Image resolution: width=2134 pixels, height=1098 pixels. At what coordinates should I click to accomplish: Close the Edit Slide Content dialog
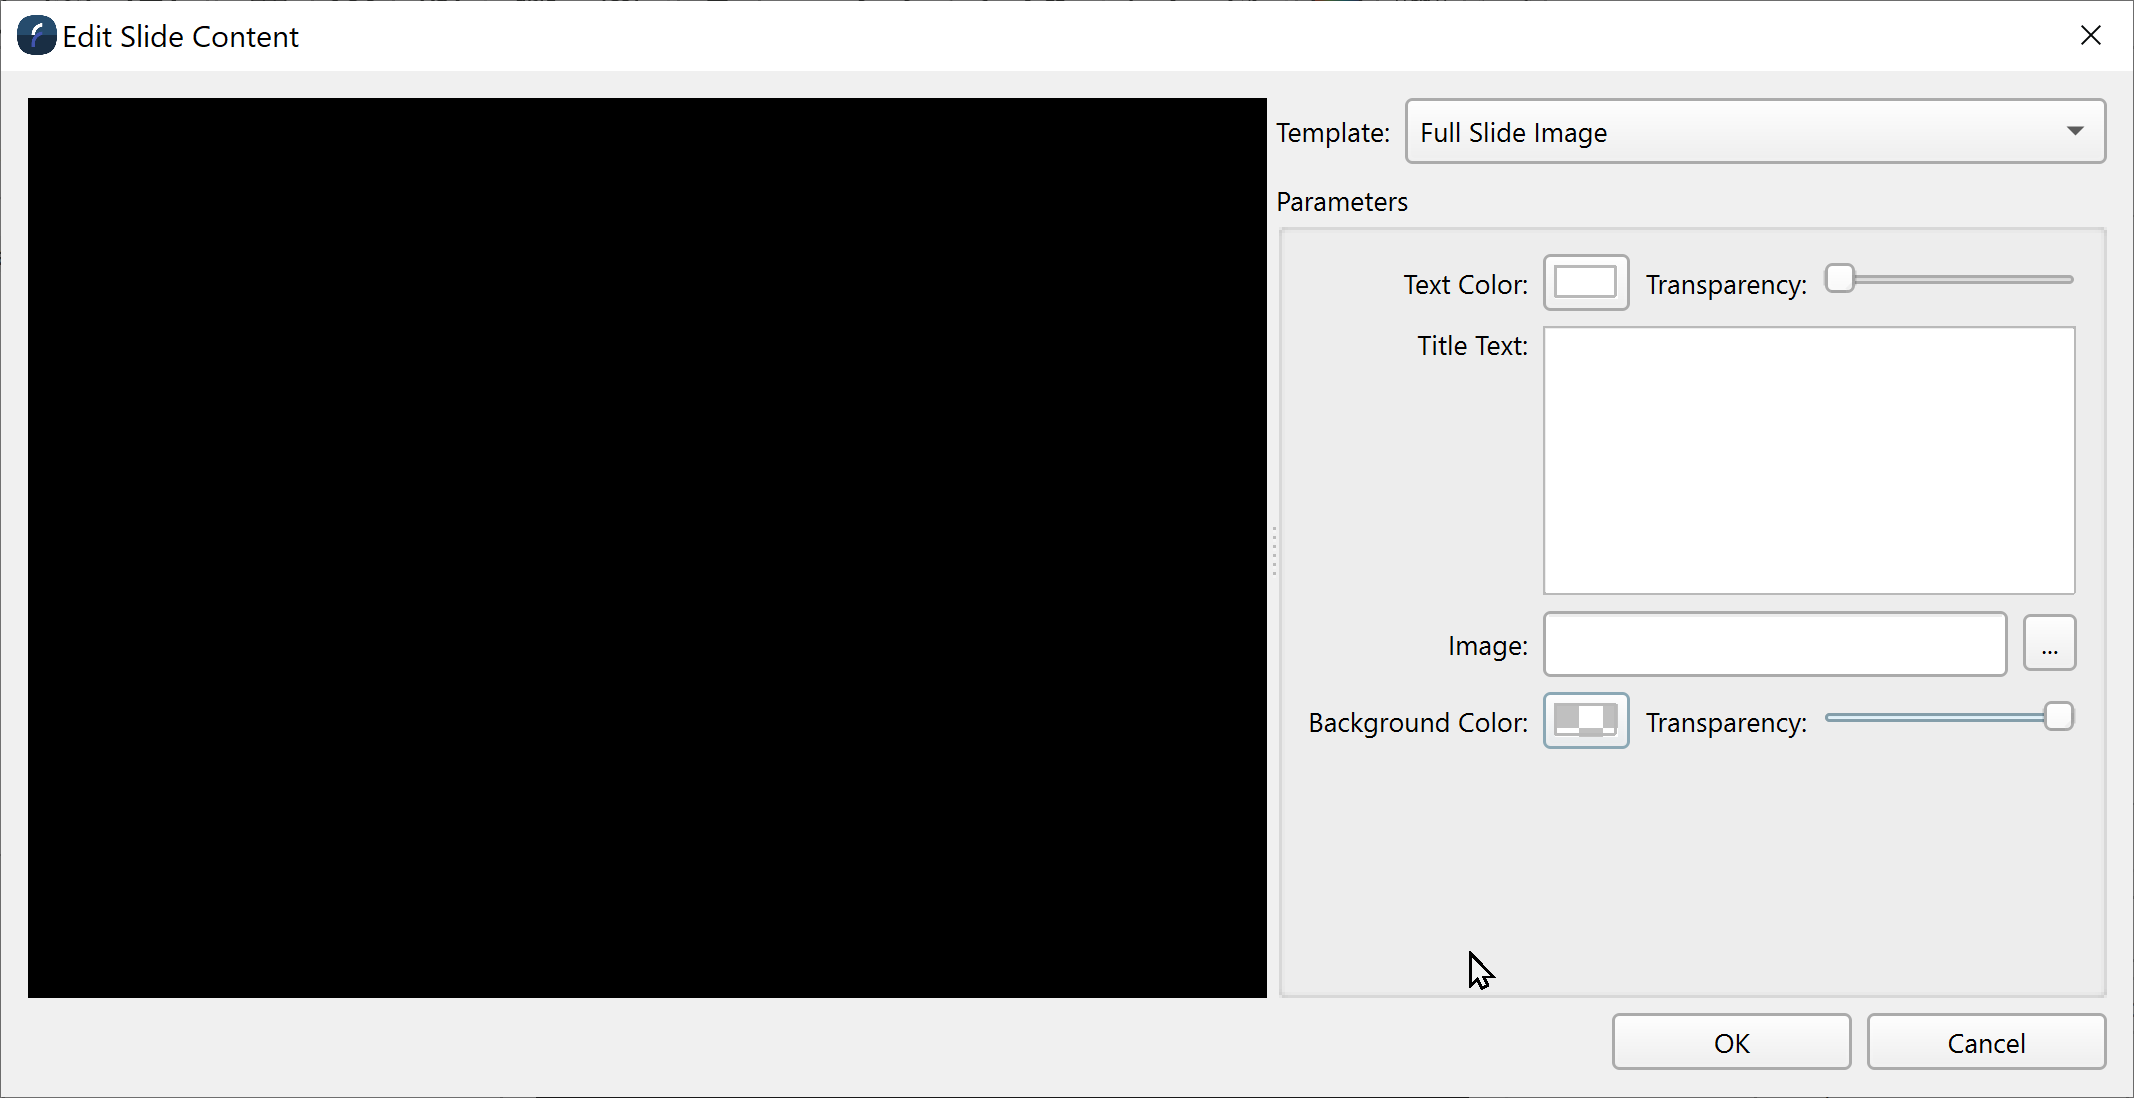[x=2090, y=36]
